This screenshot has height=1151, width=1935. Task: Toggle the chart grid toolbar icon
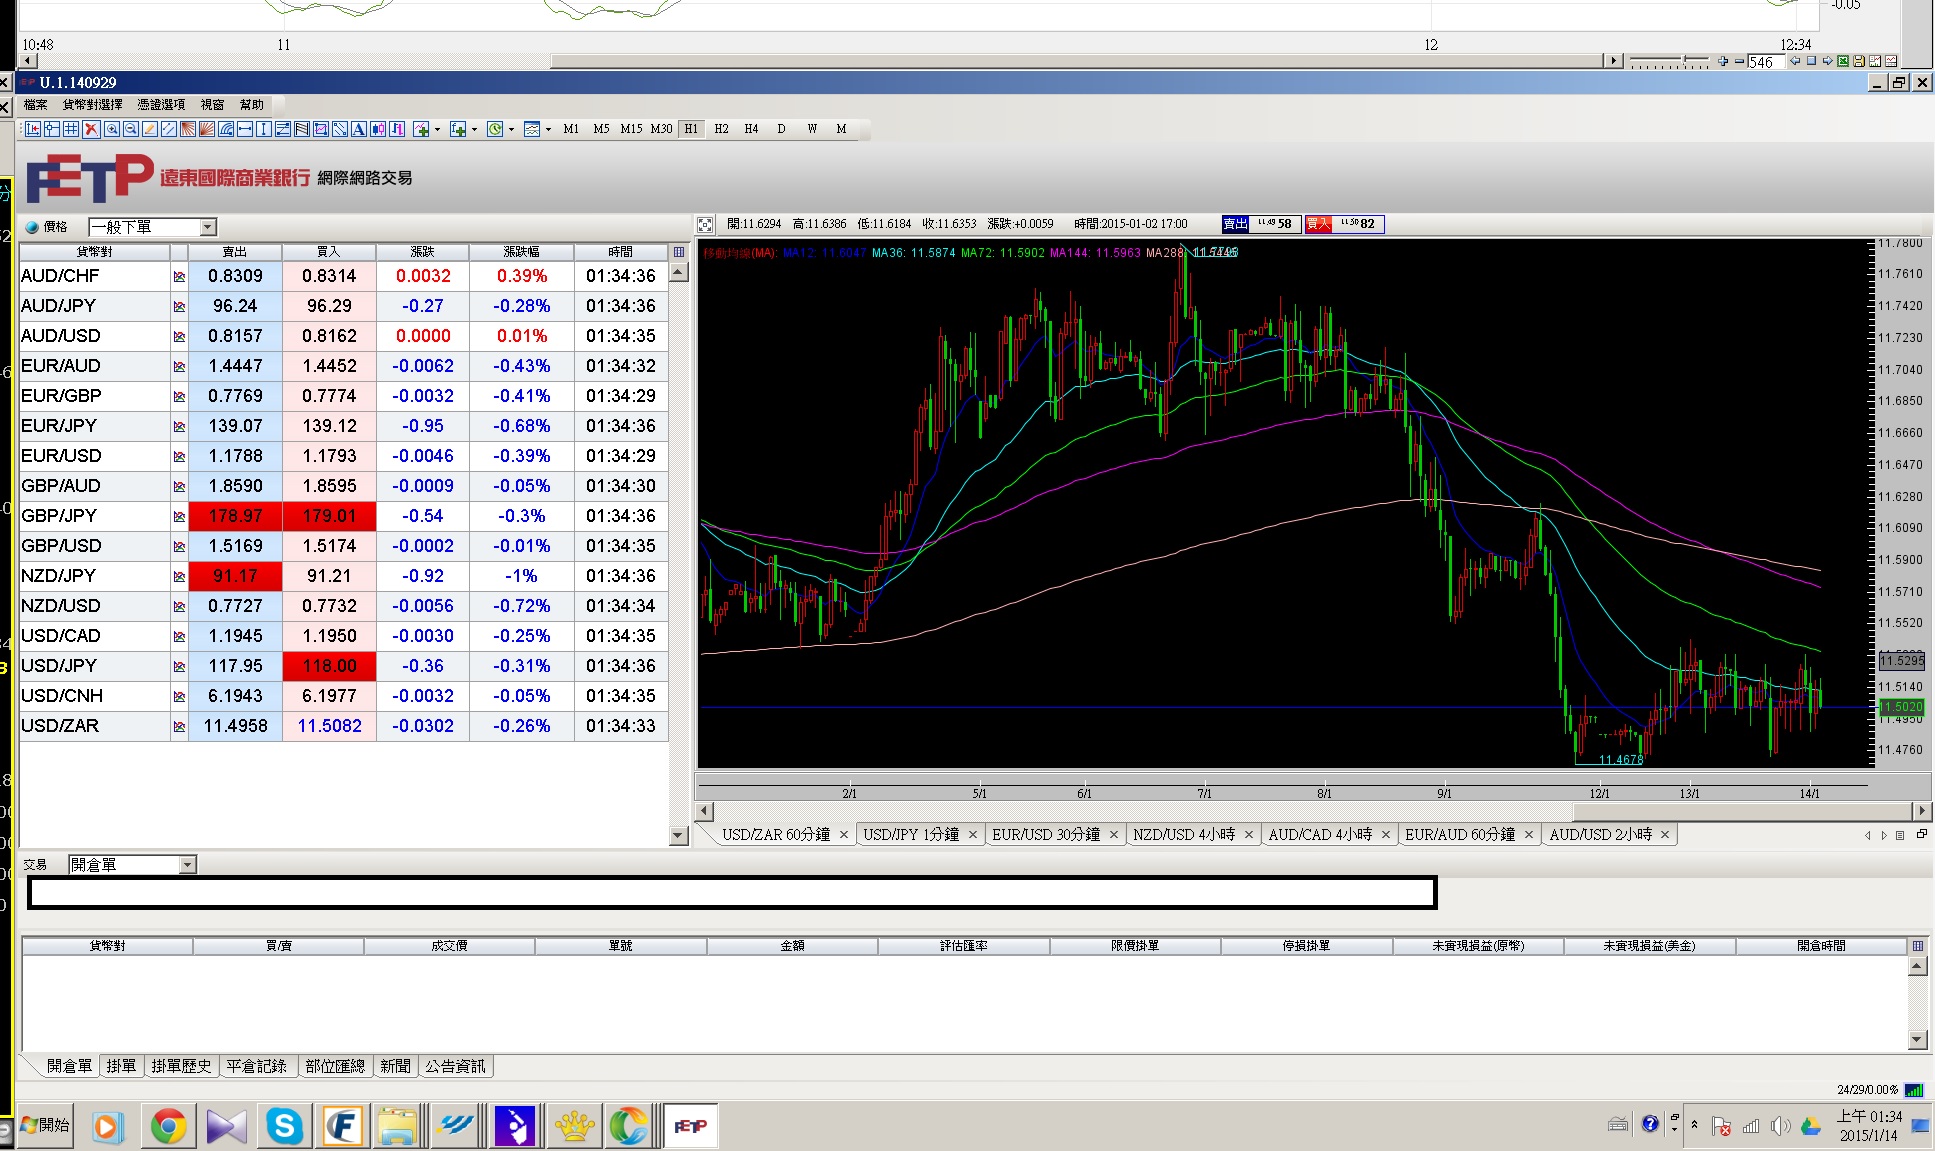71,129
